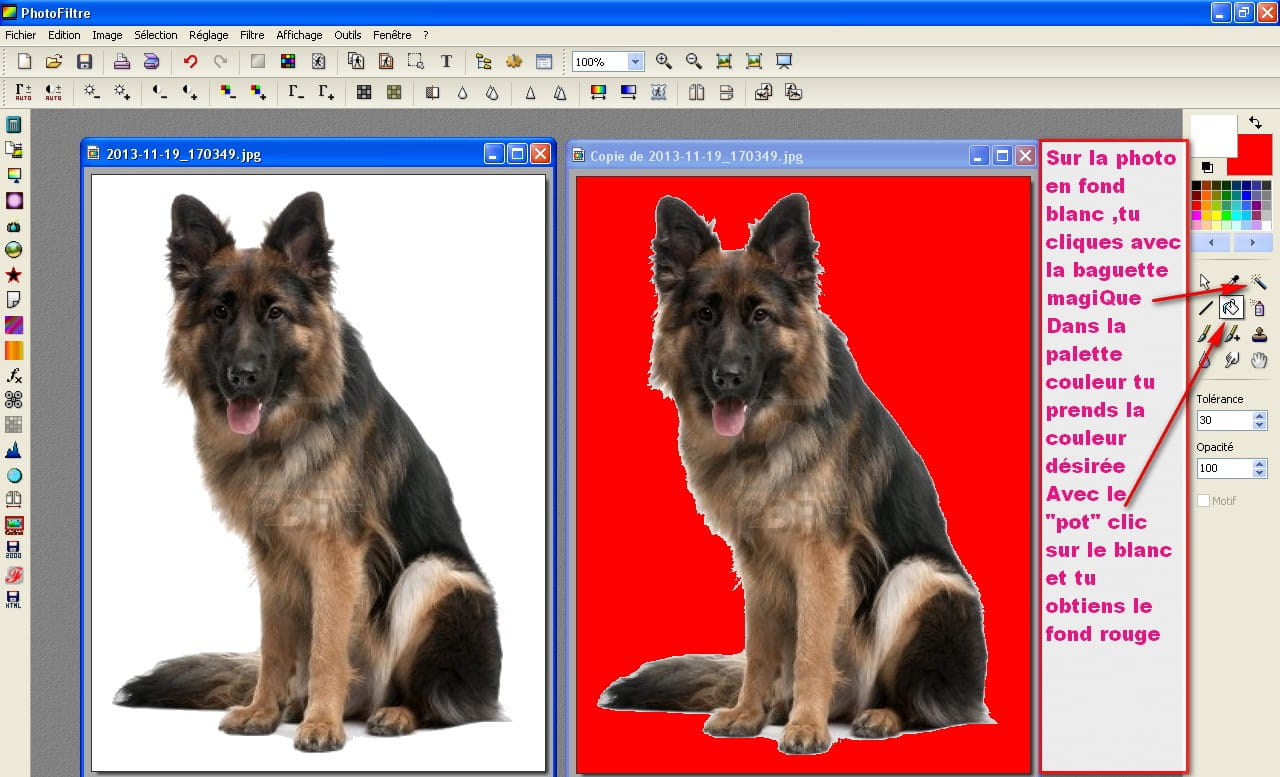Decrease Tolérance with its down arrow
Screen dimensions: 1280x777
[1260, 425]
